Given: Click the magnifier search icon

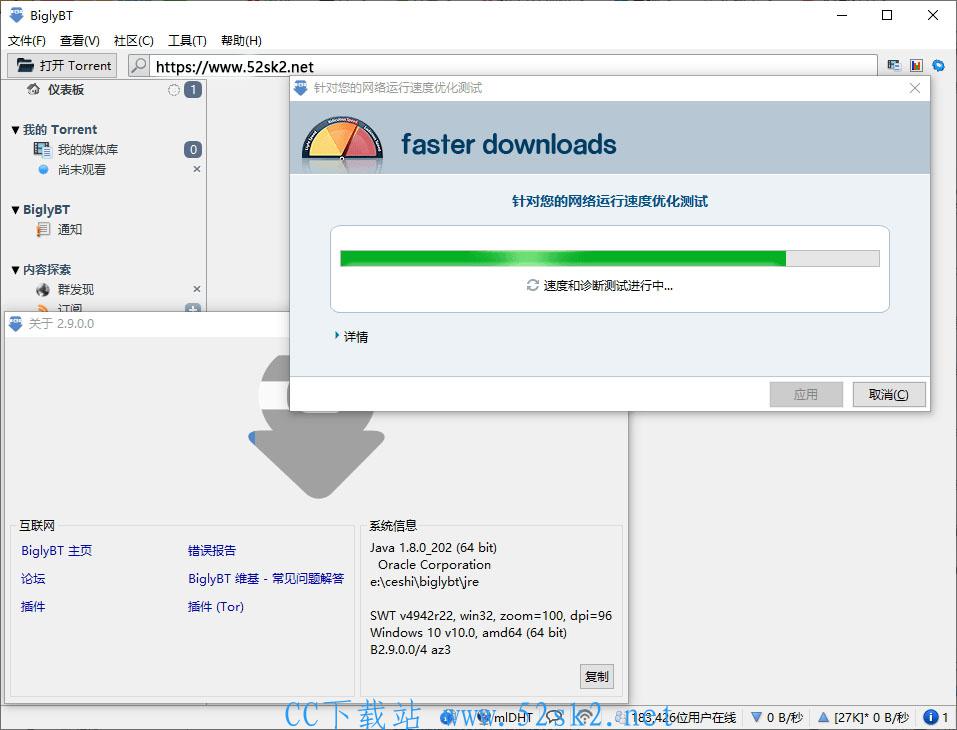Looking at the screenshot, I should pos(139,65).
